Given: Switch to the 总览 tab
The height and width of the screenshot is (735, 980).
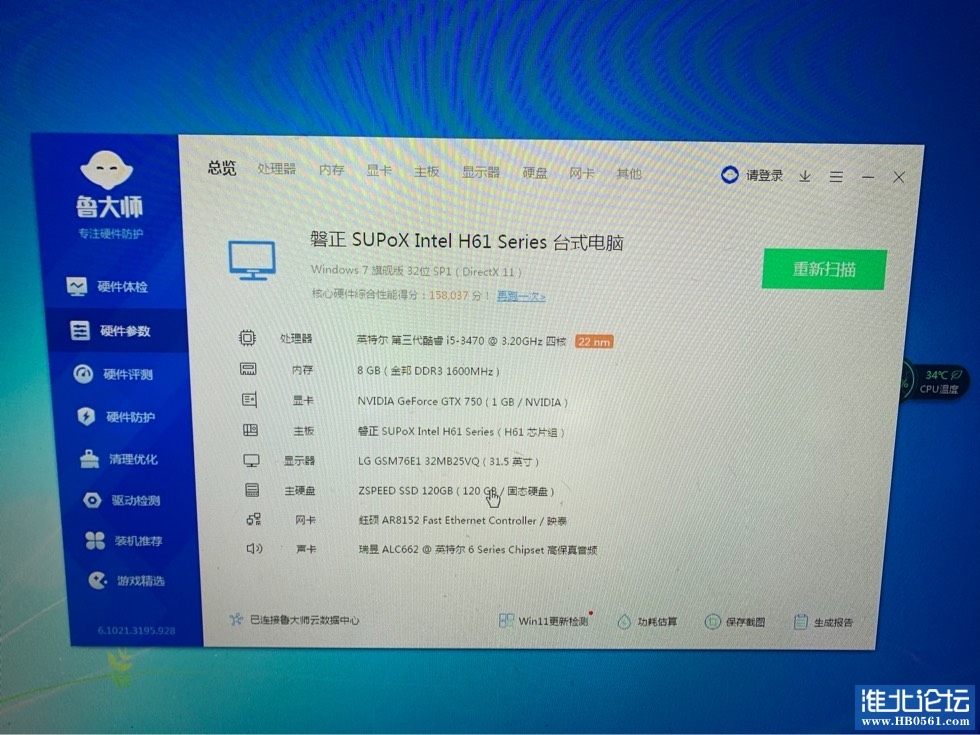Looking at the screenshot, I should pos(222,168).
